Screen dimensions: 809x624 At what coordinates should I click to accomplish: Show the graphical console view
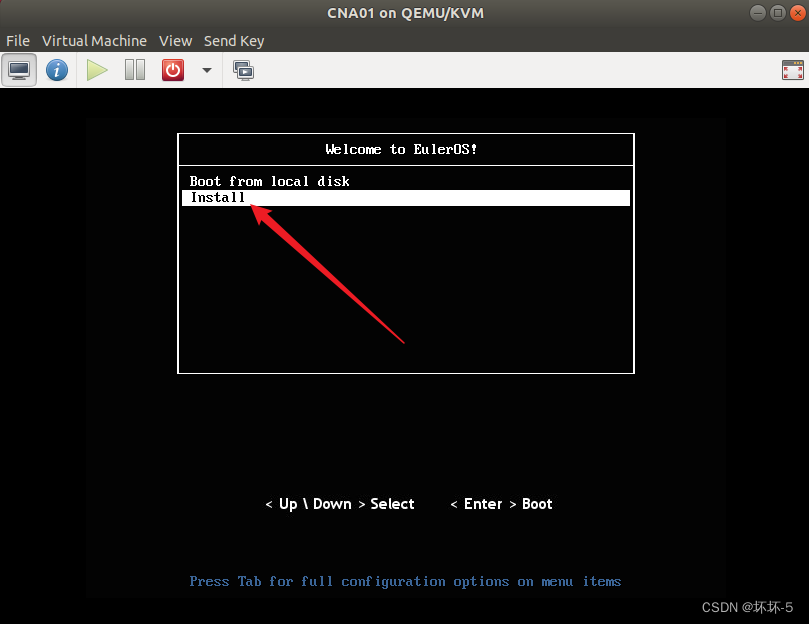[x=19, y=70]
